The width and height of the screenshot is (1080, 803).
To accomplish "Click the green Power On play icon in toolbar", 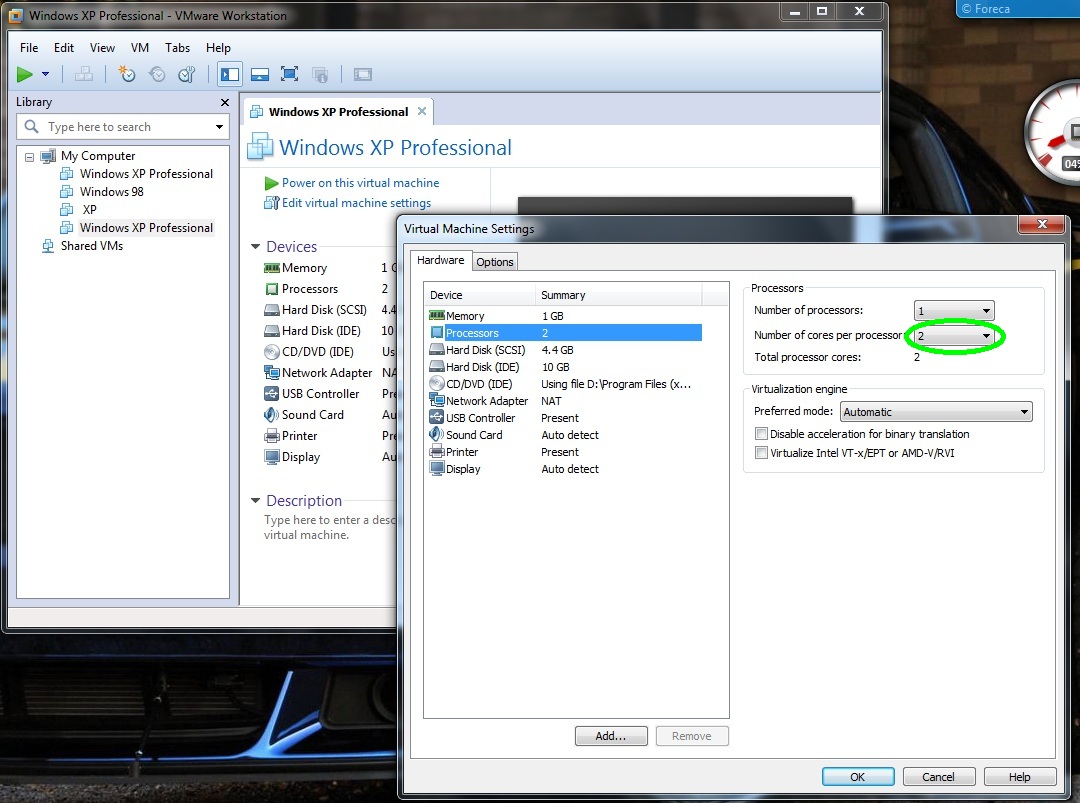I will (25, 74).
